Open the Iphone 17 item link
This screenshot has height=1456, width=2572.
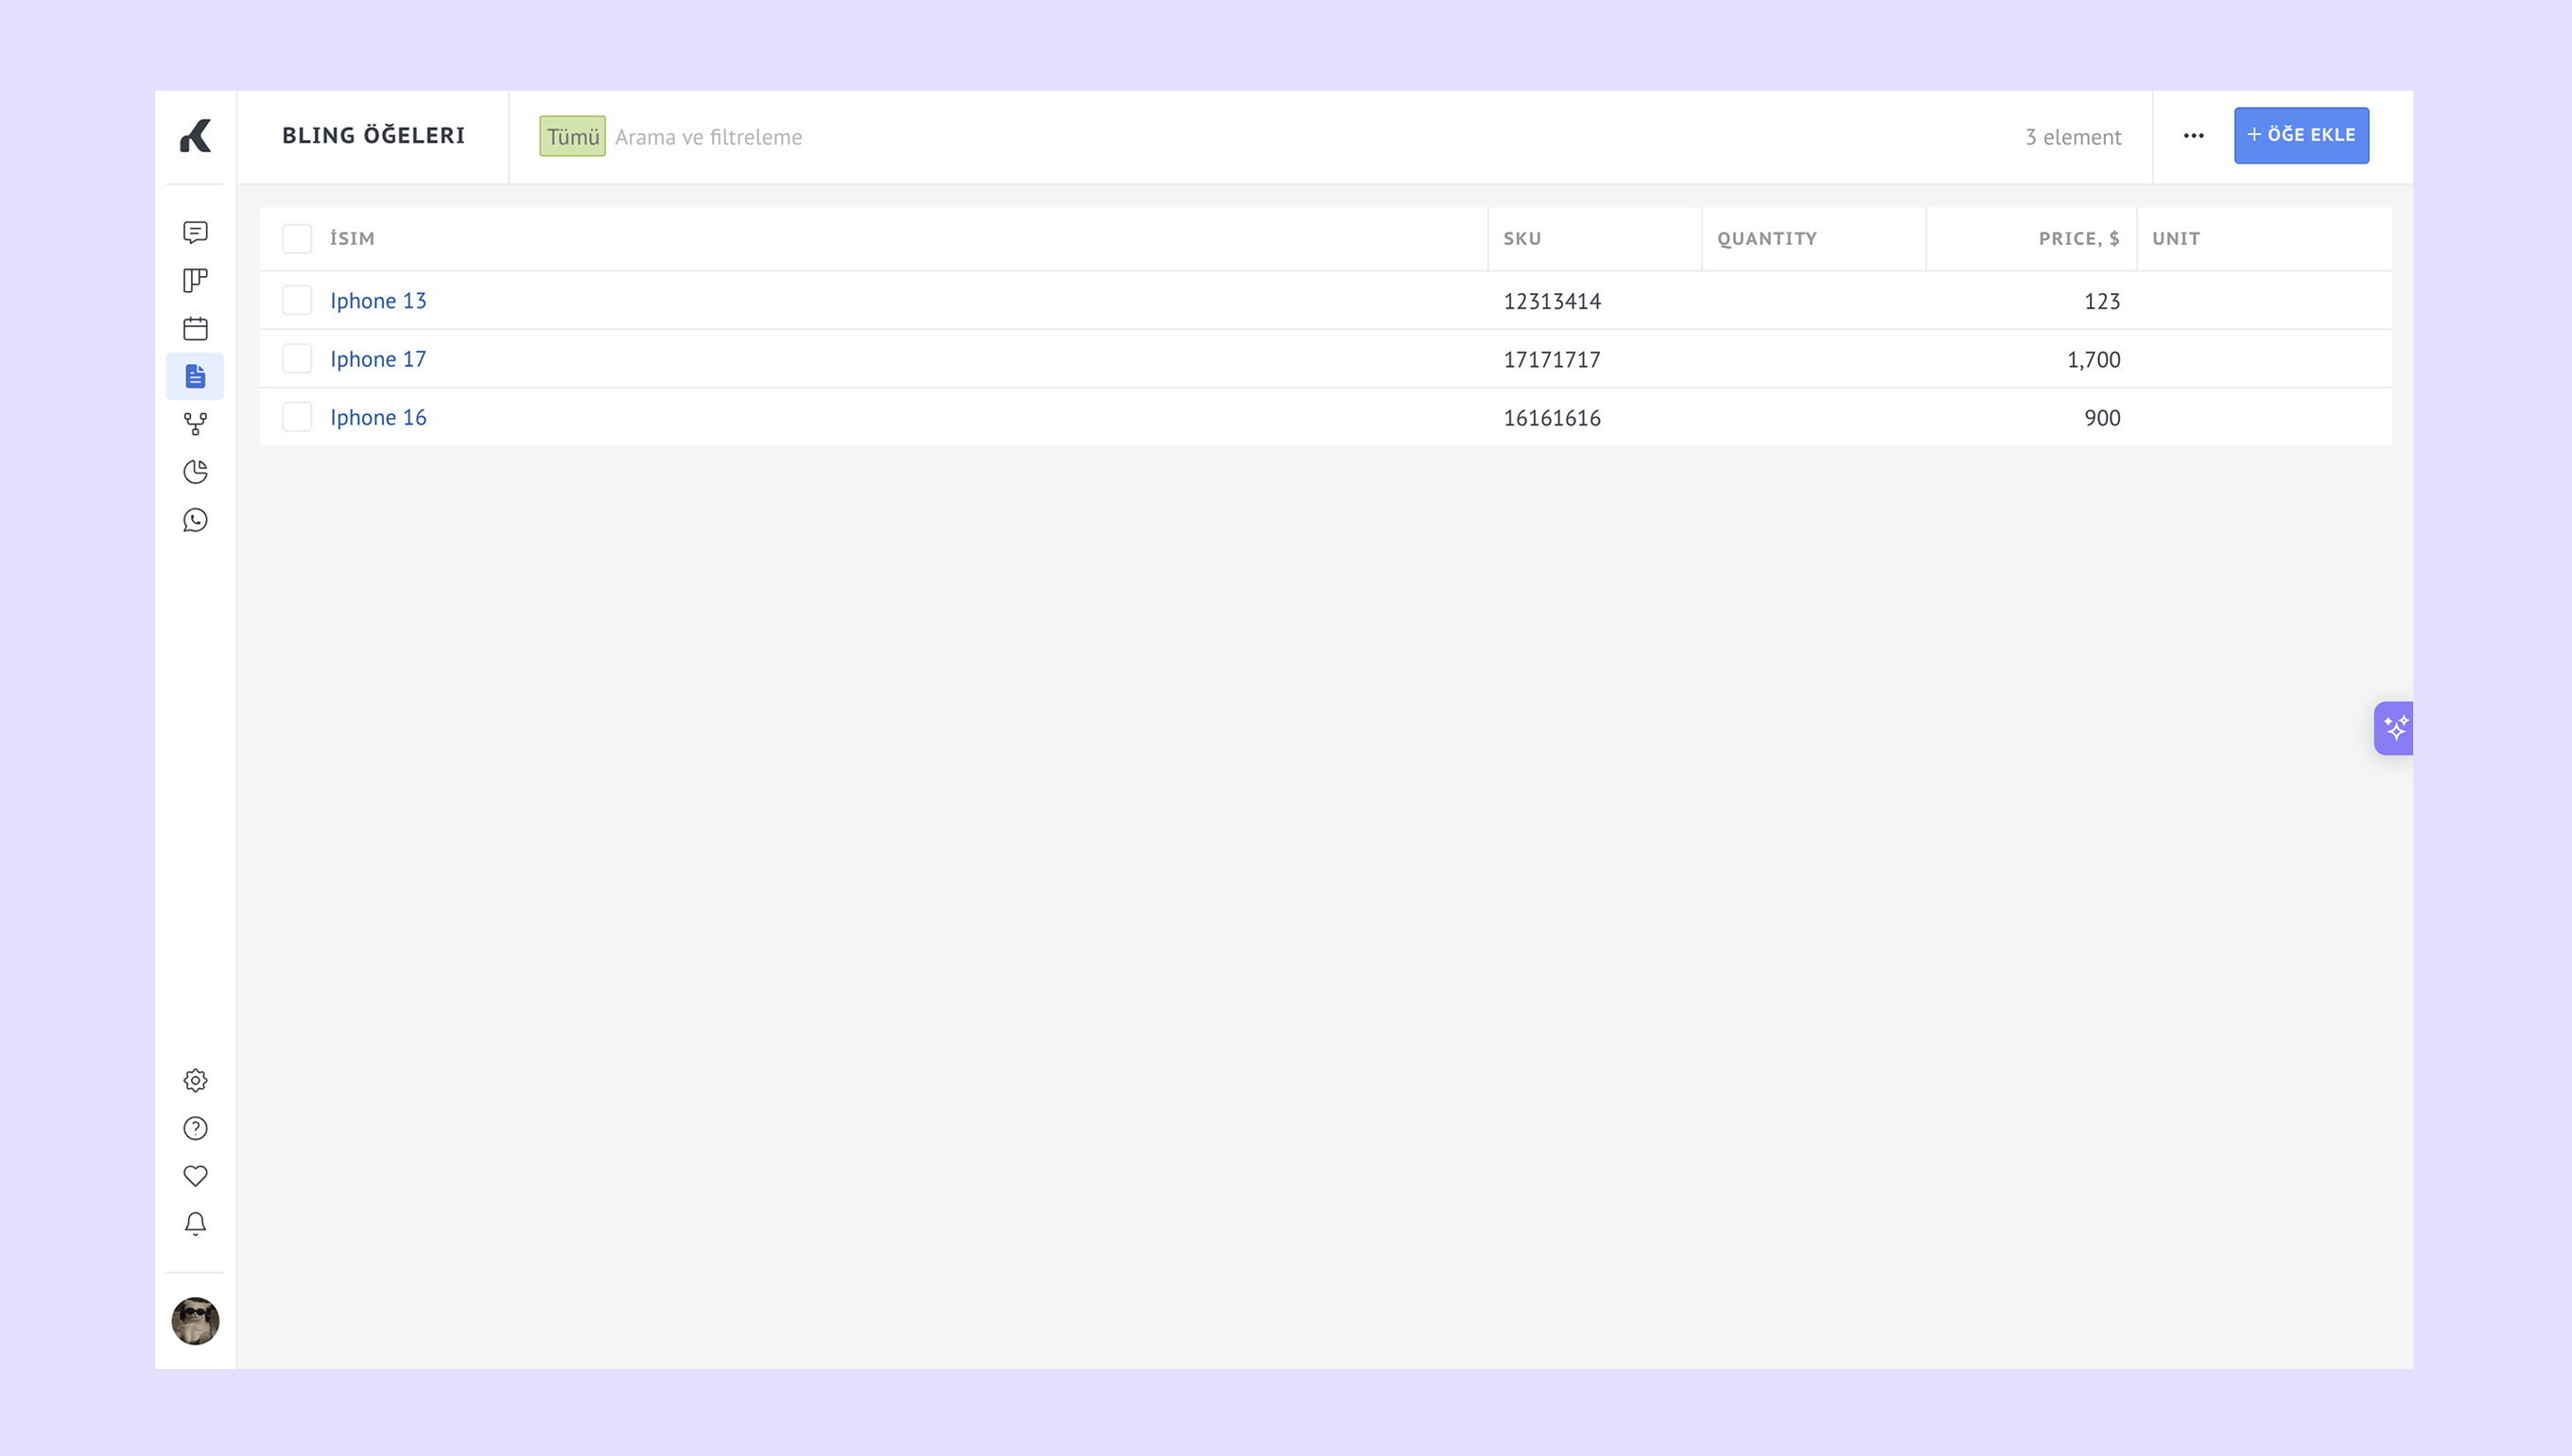tap(378, 359)
